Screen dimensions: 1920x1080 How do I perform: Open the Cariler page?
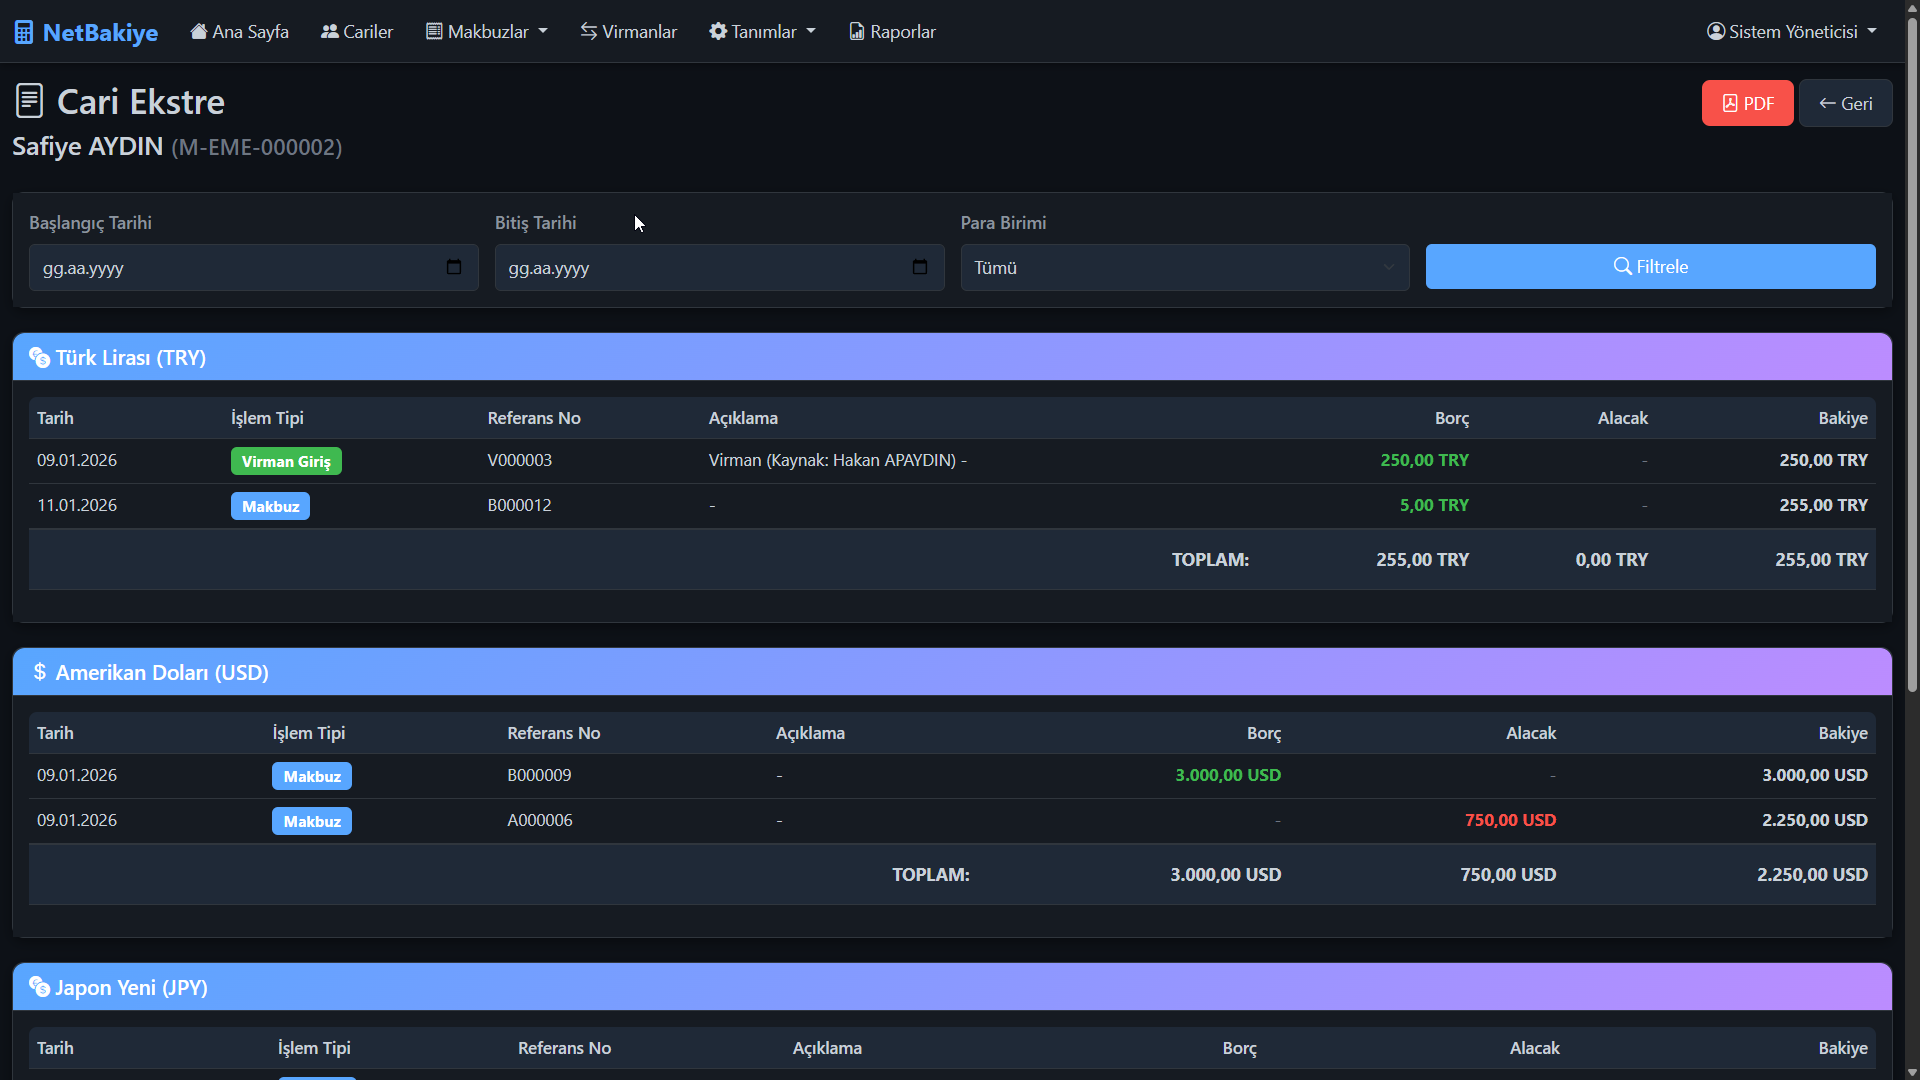(x=357, y=31)
